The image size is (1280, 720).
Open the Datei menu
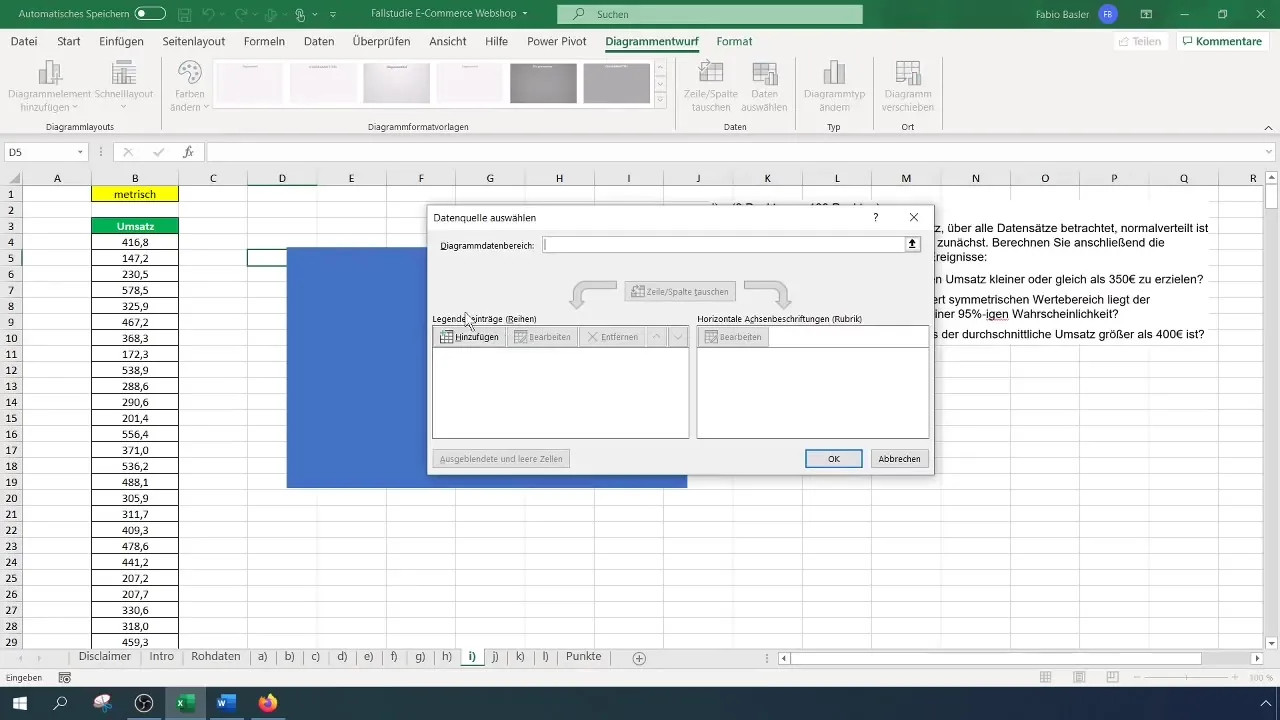[x=24, y=41]
